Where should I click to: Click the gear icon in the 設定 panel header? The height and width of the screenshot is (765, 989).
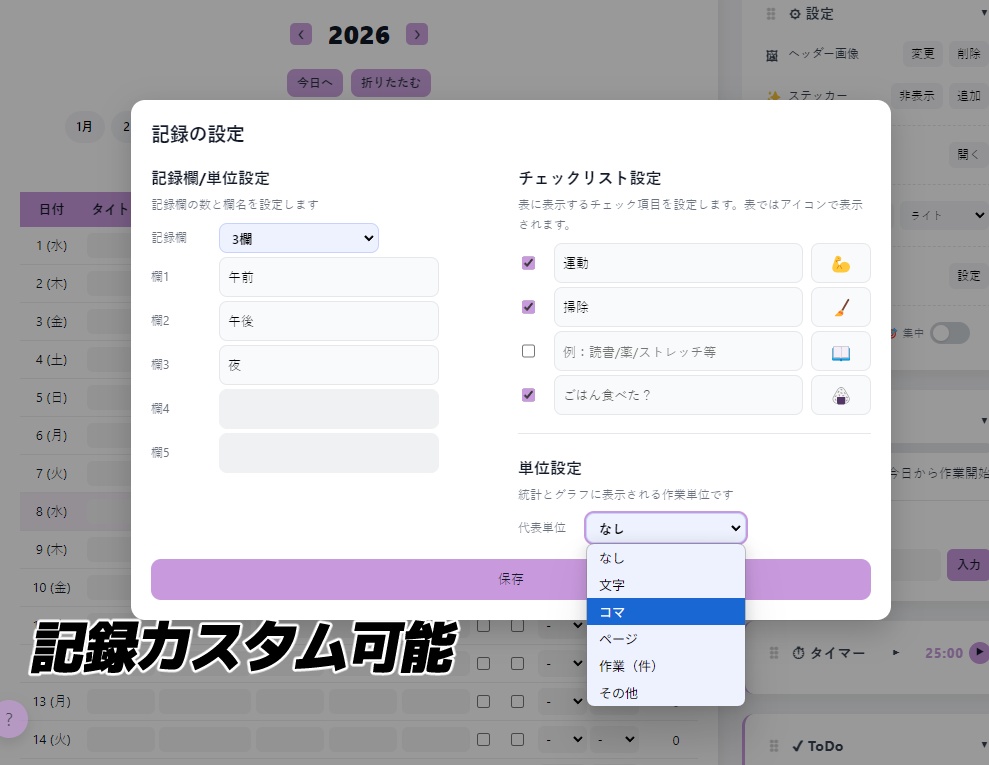796,14
